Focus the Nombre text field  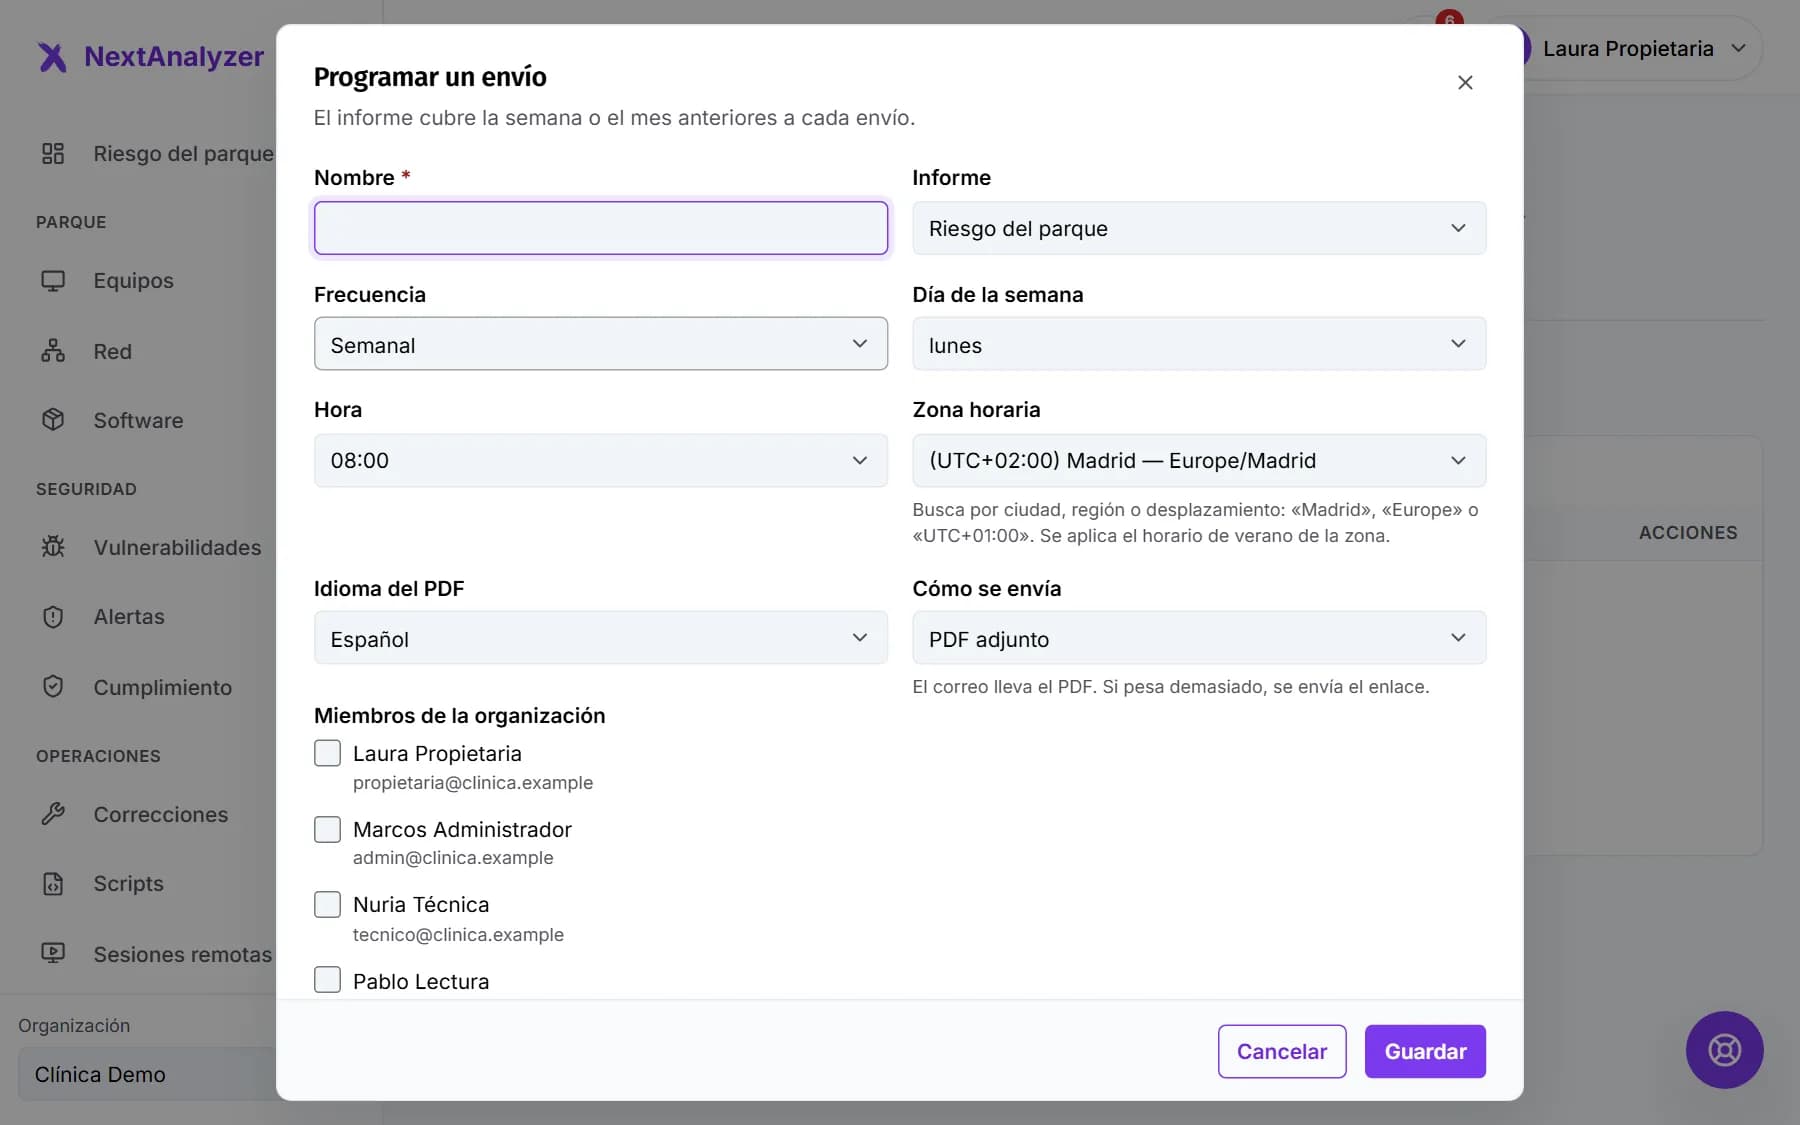[601, 228]
